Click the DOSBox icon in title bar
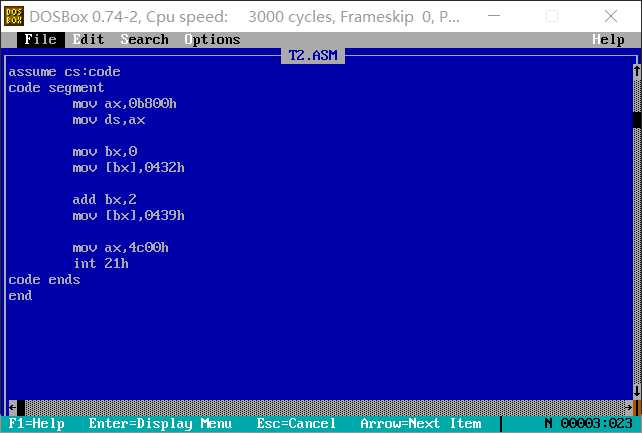 [x=14, y=16]
